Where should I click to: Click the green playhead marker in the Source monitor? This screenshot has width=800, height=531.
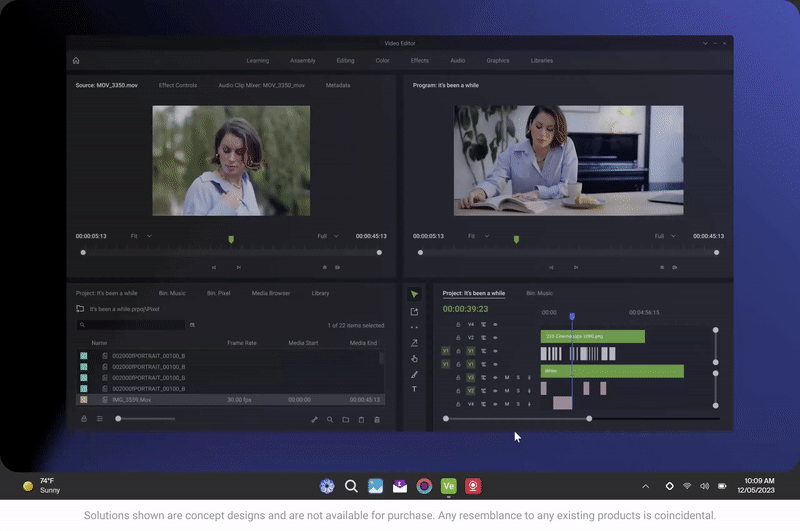(231, 239)
